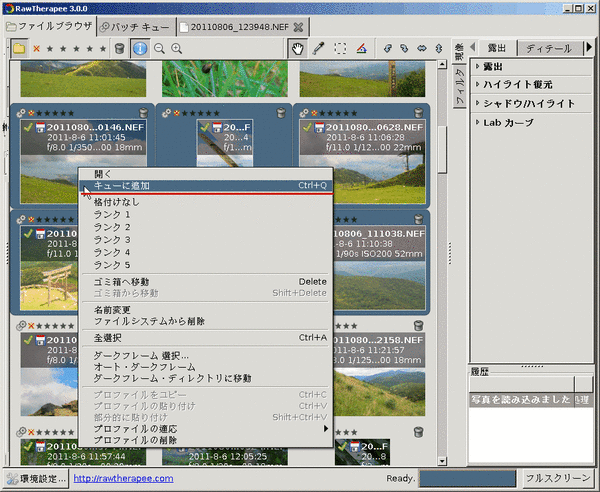Choose ゴミ箱へ移動 in the context menu
The height and width of the screenshot is (492, 600).
point(206,282)
